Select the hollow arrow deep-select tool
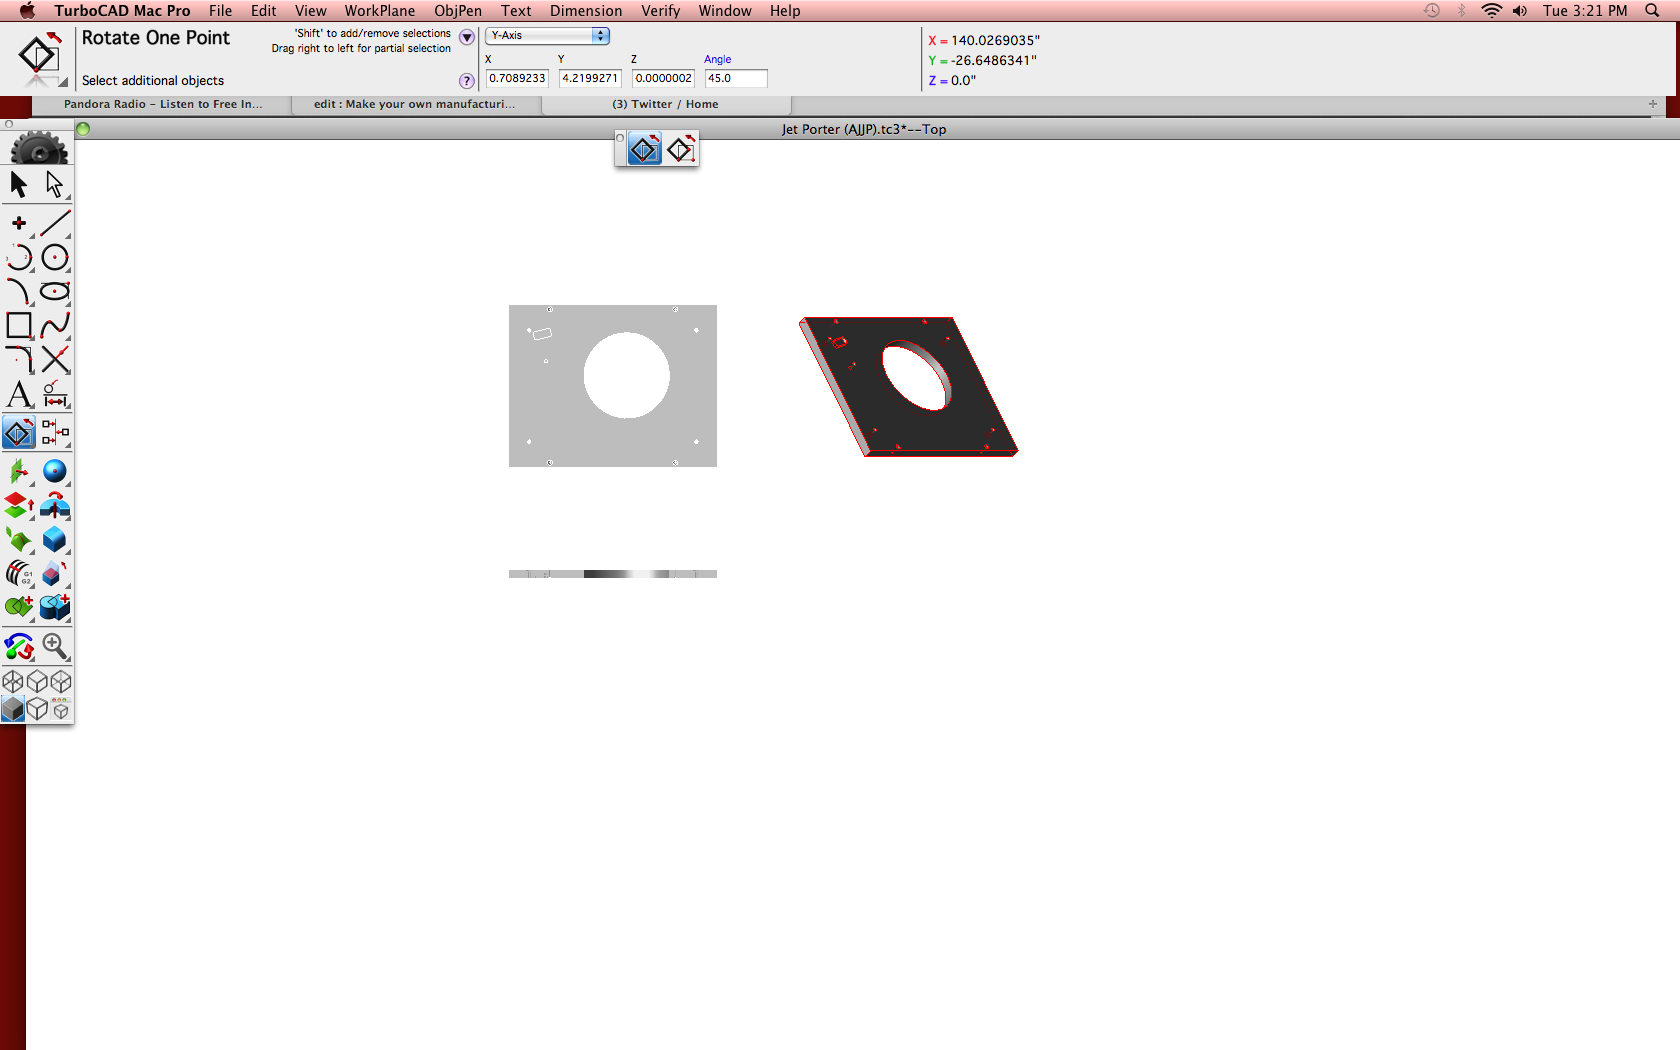 54,185
